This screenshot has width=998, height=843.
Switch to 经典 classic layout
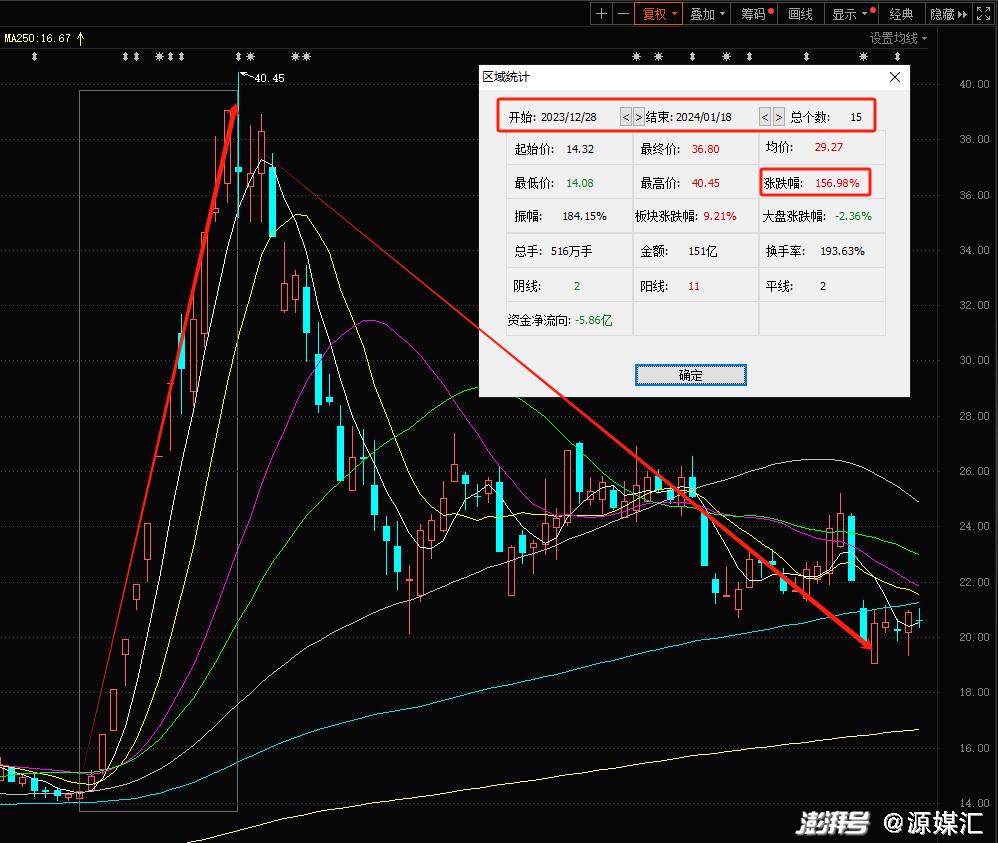[x=901, y=14]
